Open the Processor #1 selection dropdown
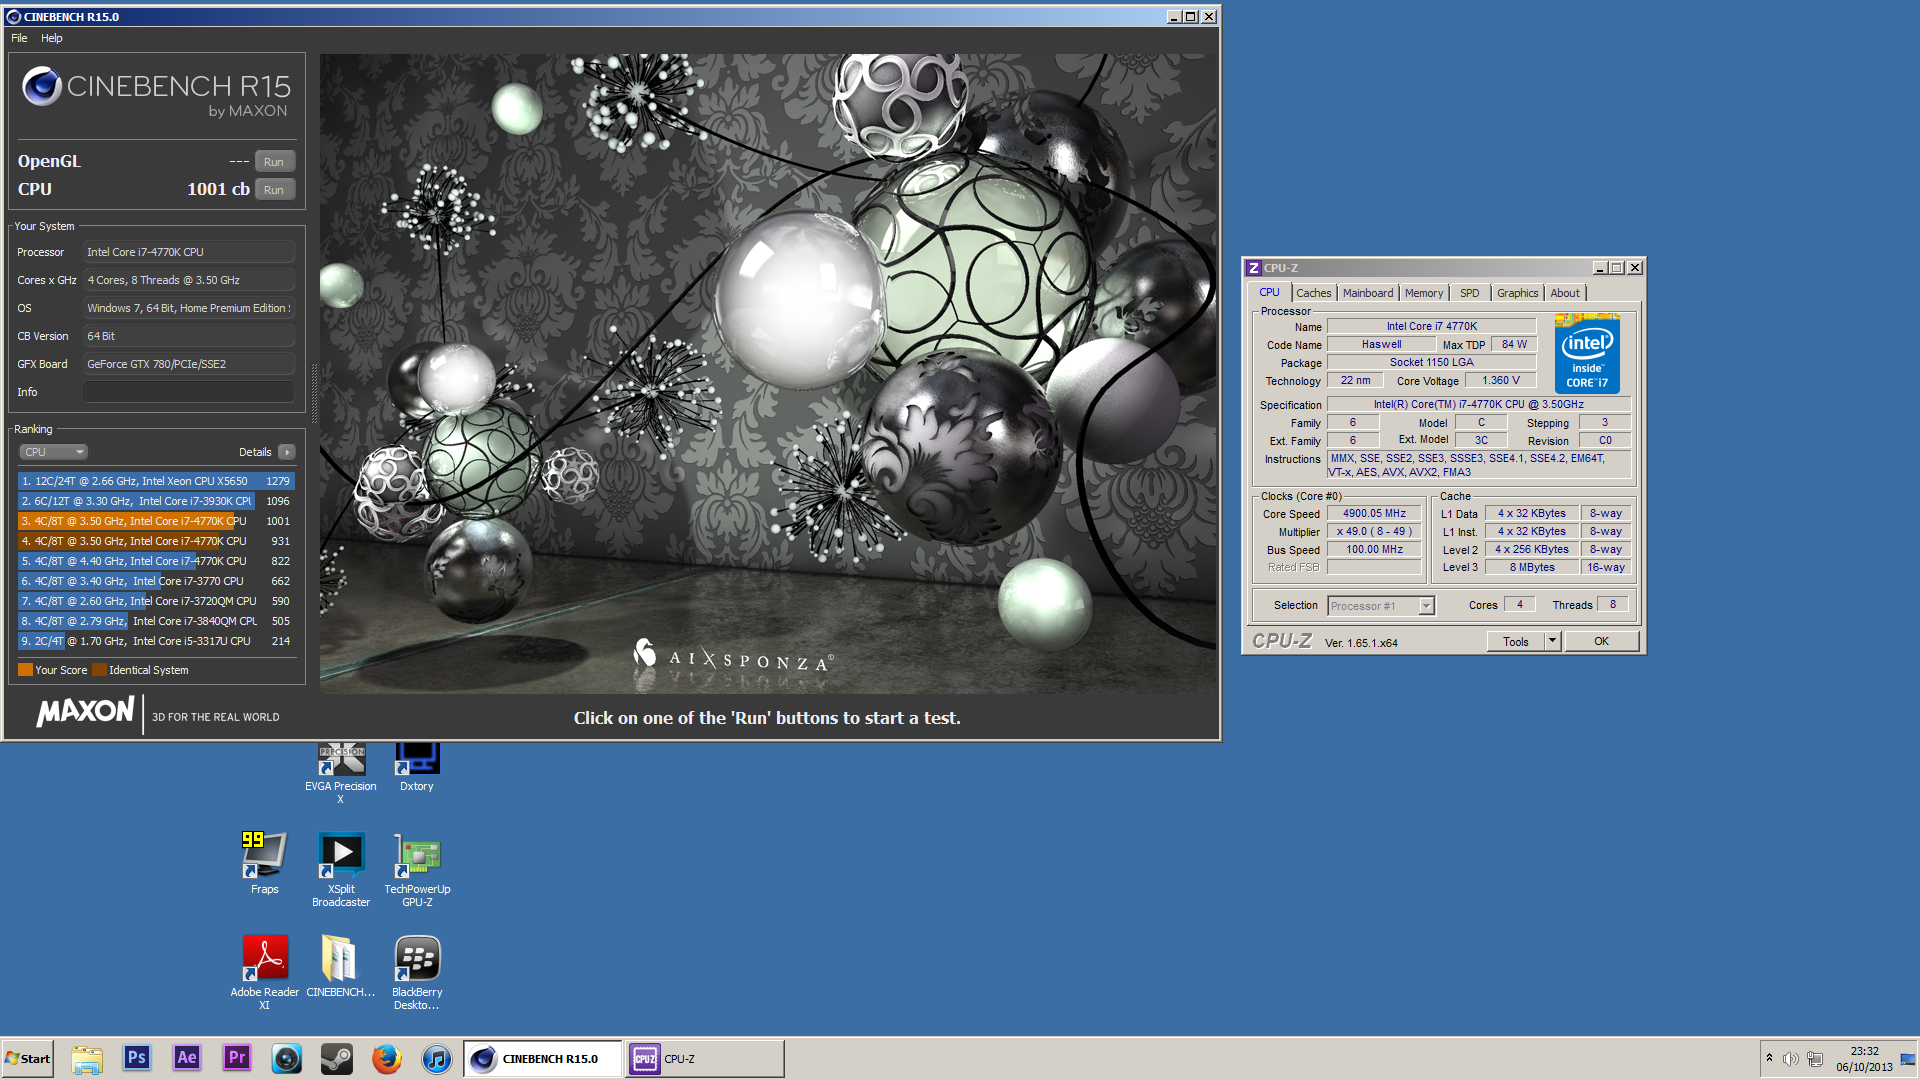This screenshot has height=1080, width=1920. pos(1381,605)
